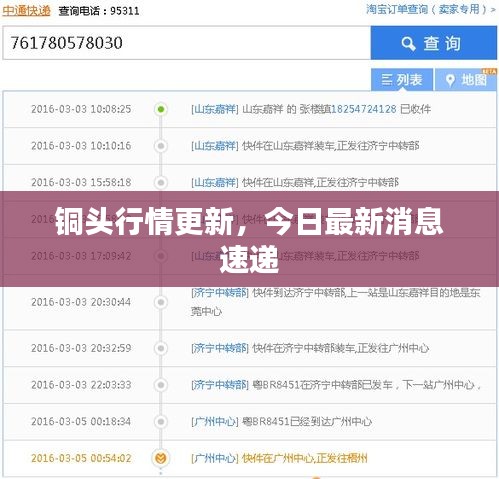Click [山东嘉祥] link in 10:08:25 row

coord(215,109)
